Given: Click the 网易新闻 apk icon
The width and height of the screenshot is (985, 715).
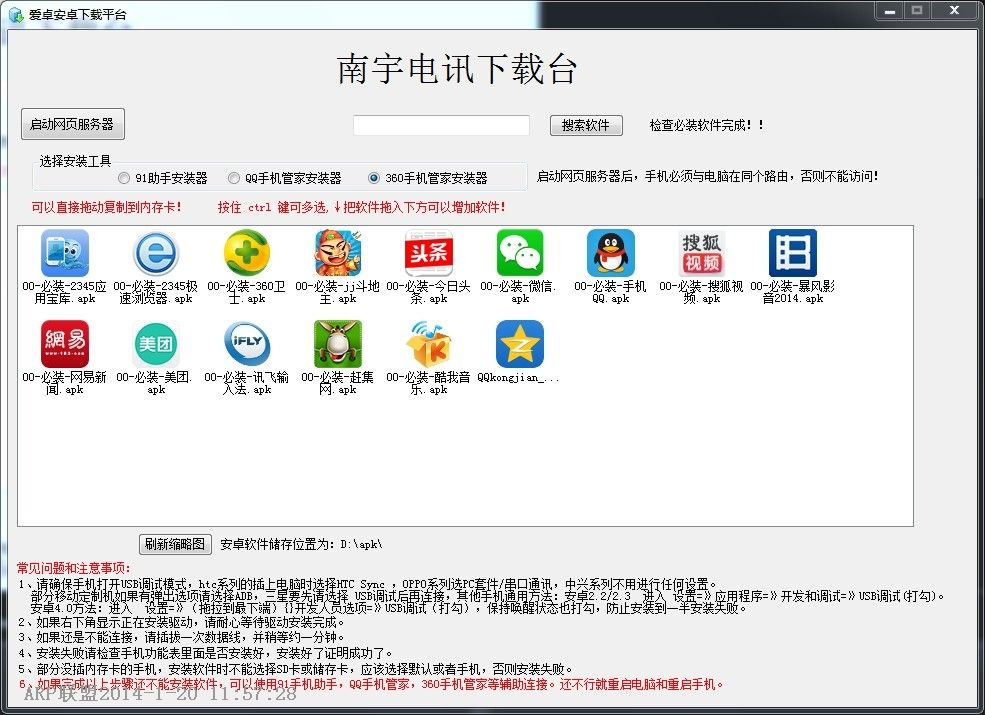Looking at the screenshot, I should pyautogui.click(x=65, y=344).
